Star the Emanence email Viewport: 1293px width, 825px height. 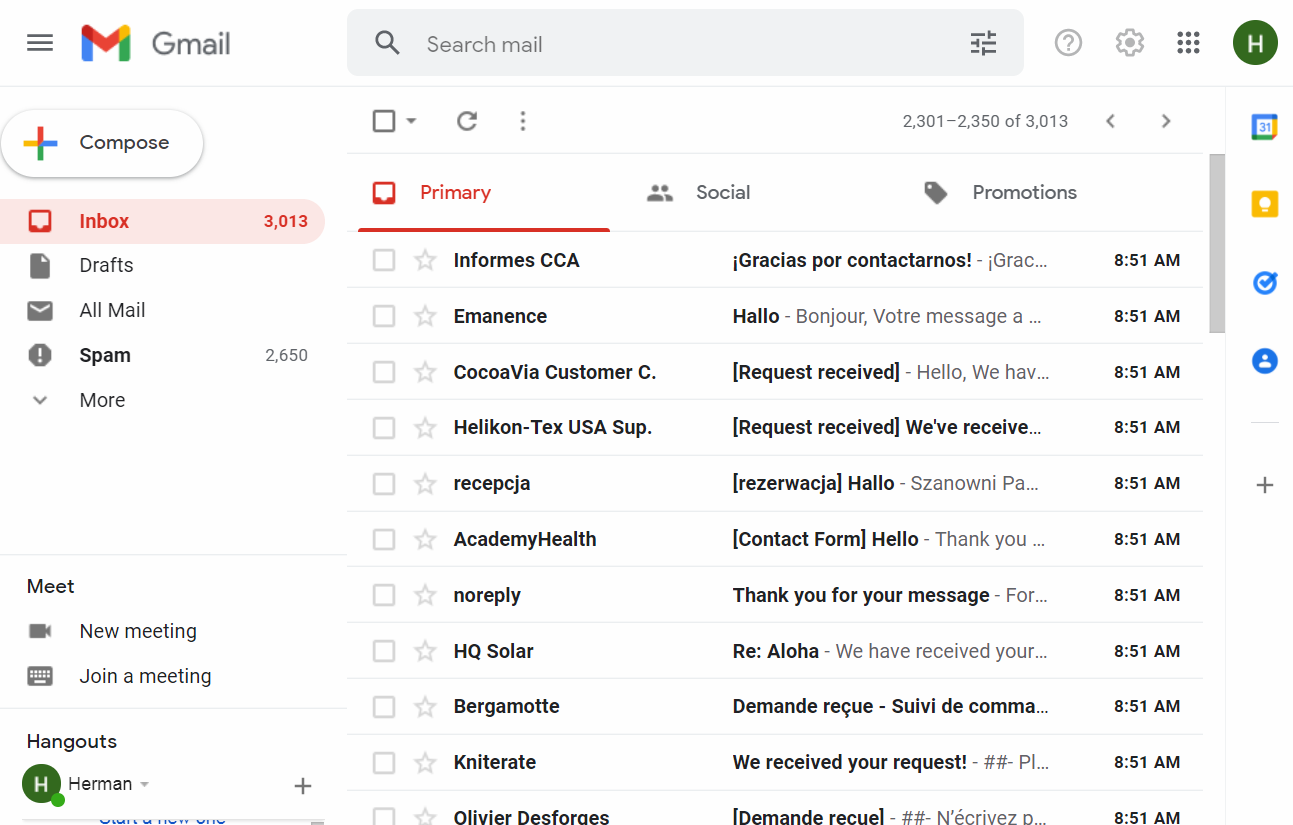click(425, 316)
